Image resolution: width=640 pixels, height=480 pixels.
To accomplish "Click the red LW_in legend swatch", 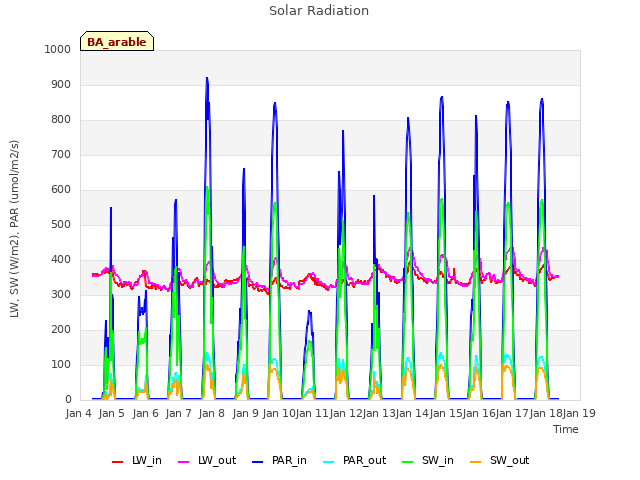I will click(x=118, y=462).
